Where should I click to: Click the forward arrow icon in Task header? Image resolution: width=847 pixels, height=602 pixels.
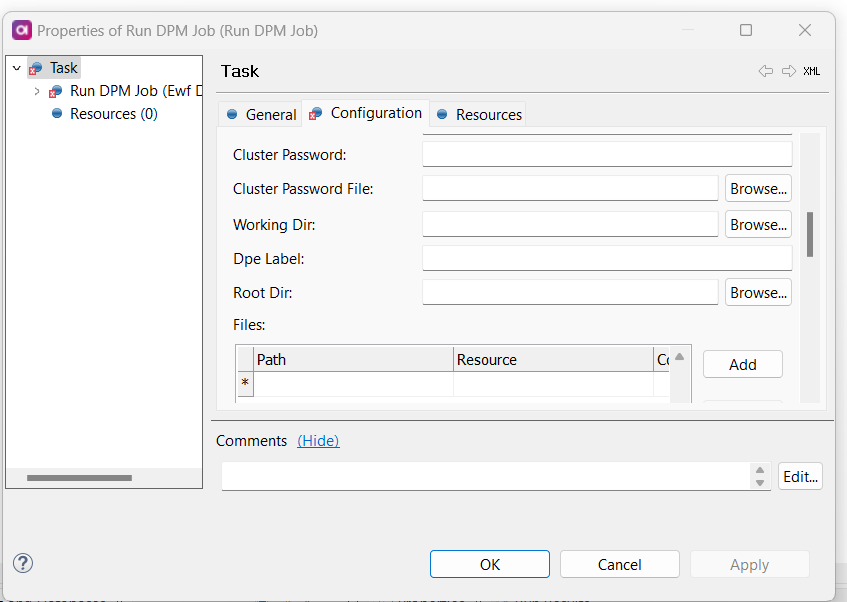point(789,71)
